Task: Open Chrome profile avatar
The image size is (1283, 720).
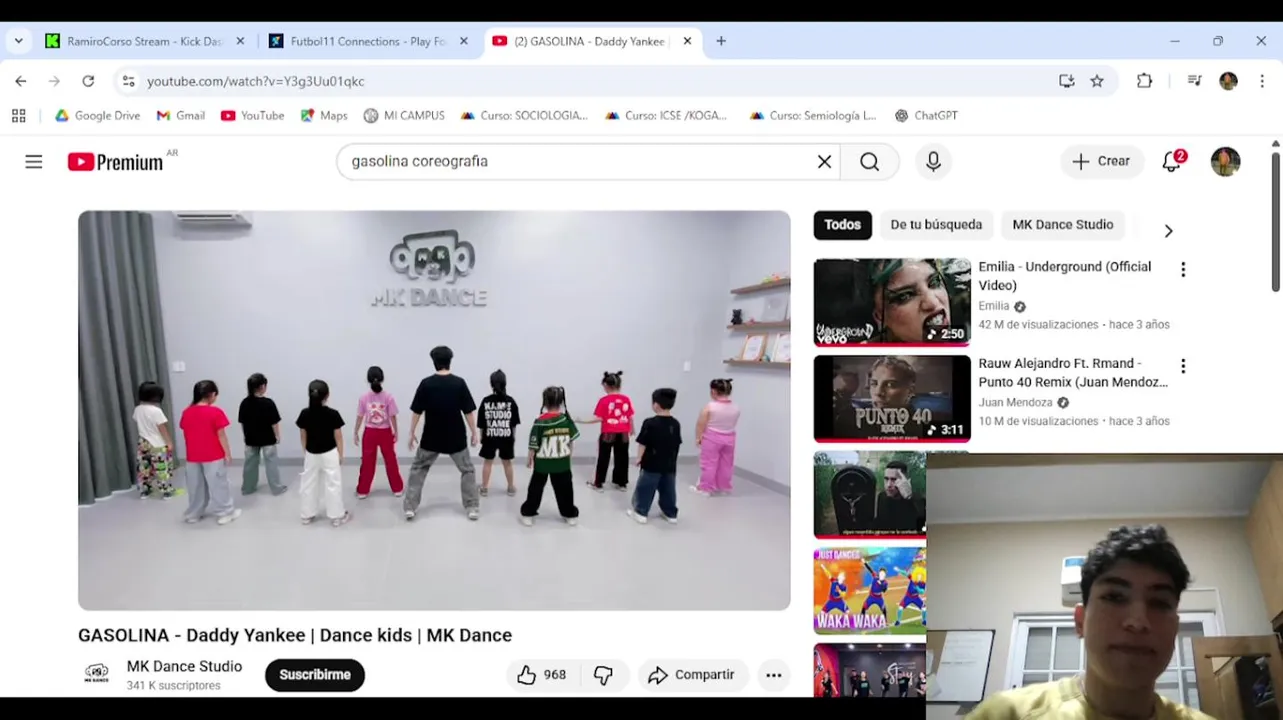Action: pos(1228,81)
